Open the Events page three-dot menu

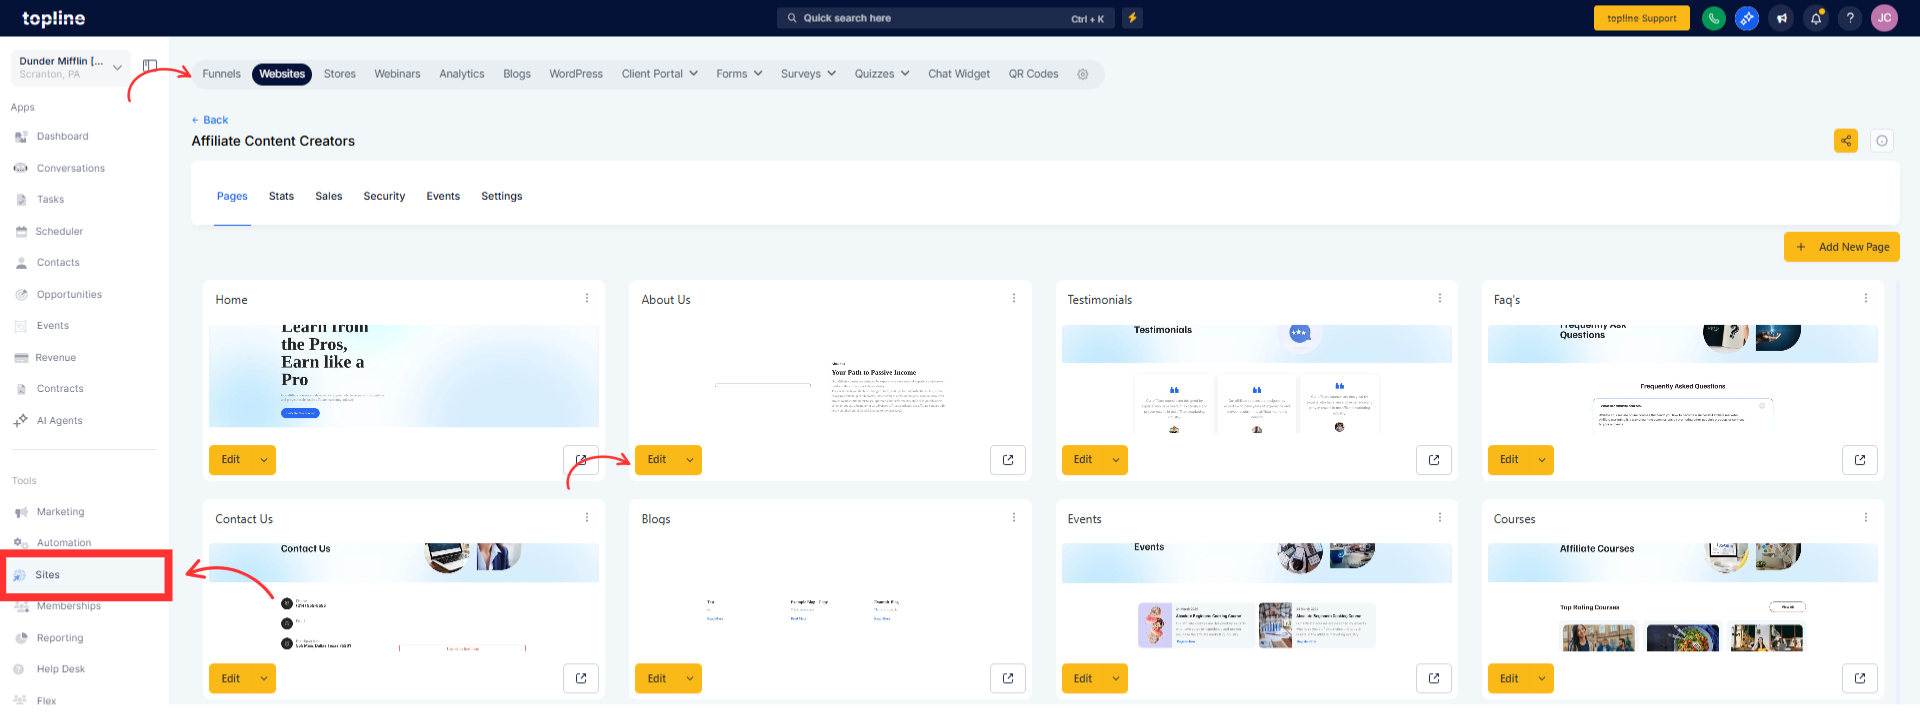click(1439, 517)
